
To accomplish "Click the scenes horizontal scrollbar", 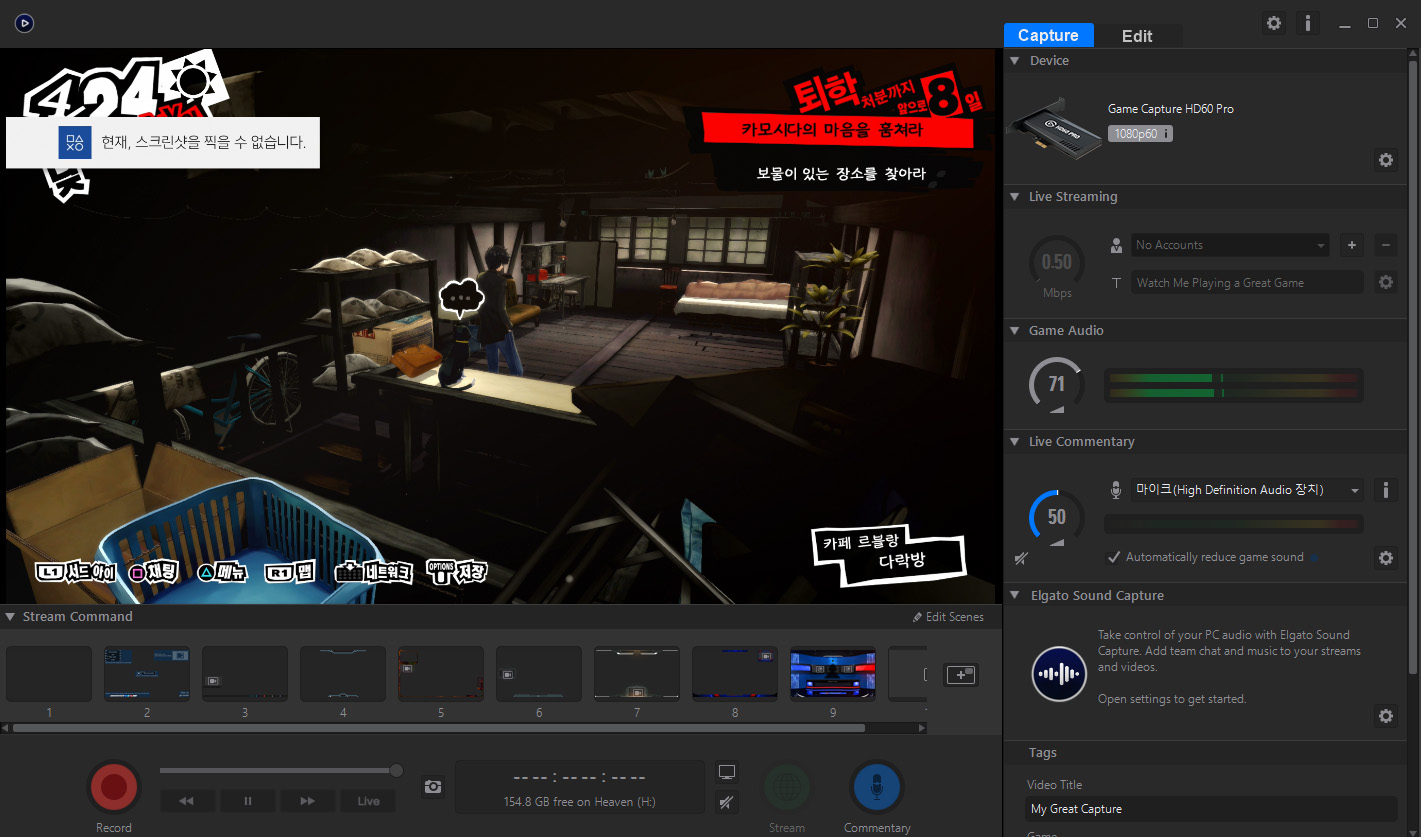I will tap(439, 728).
